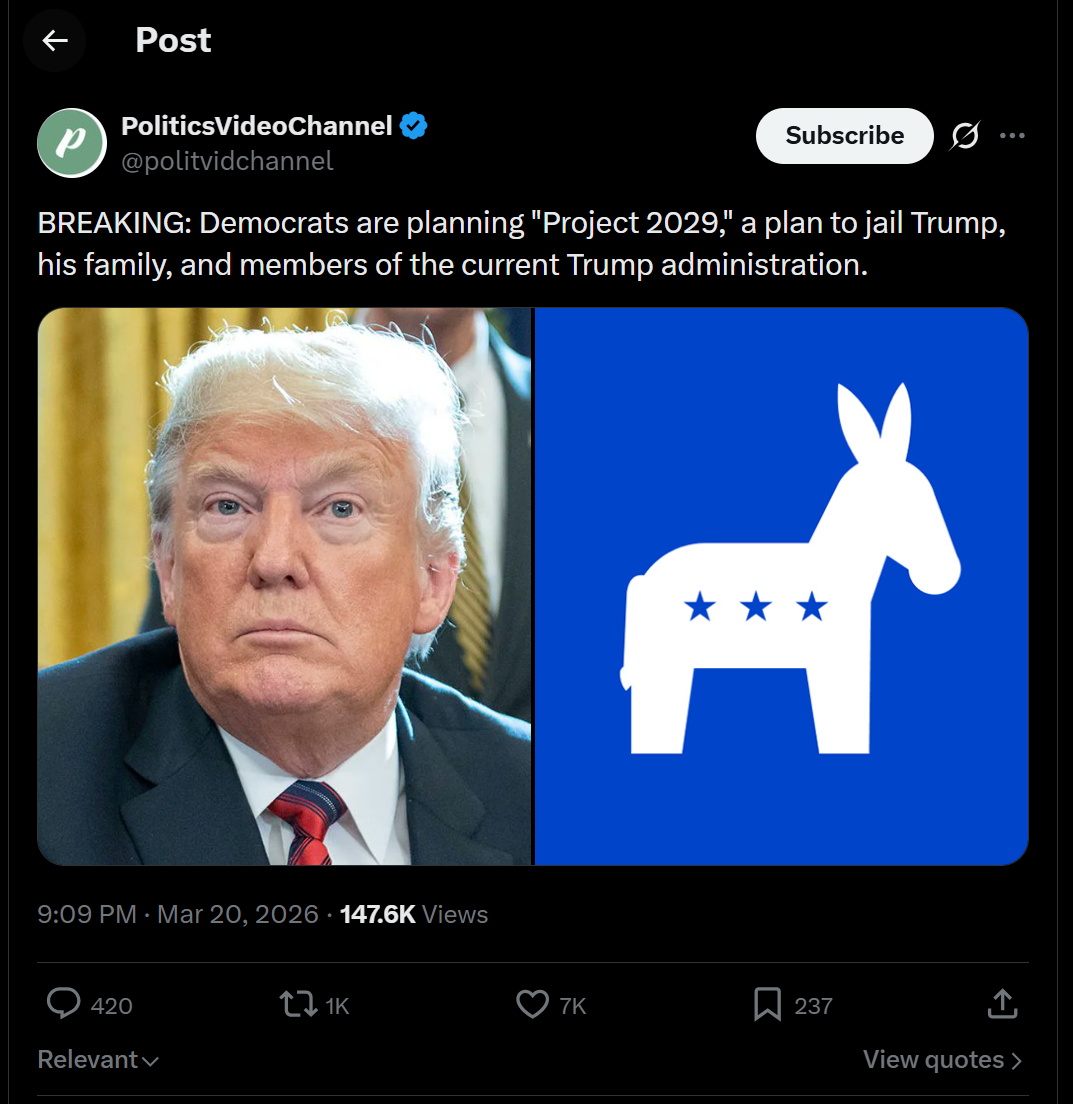The width and height of the screenshot is (1073, 1104).
Task: View the 147.6K Views count
Action: coord(414,914)
